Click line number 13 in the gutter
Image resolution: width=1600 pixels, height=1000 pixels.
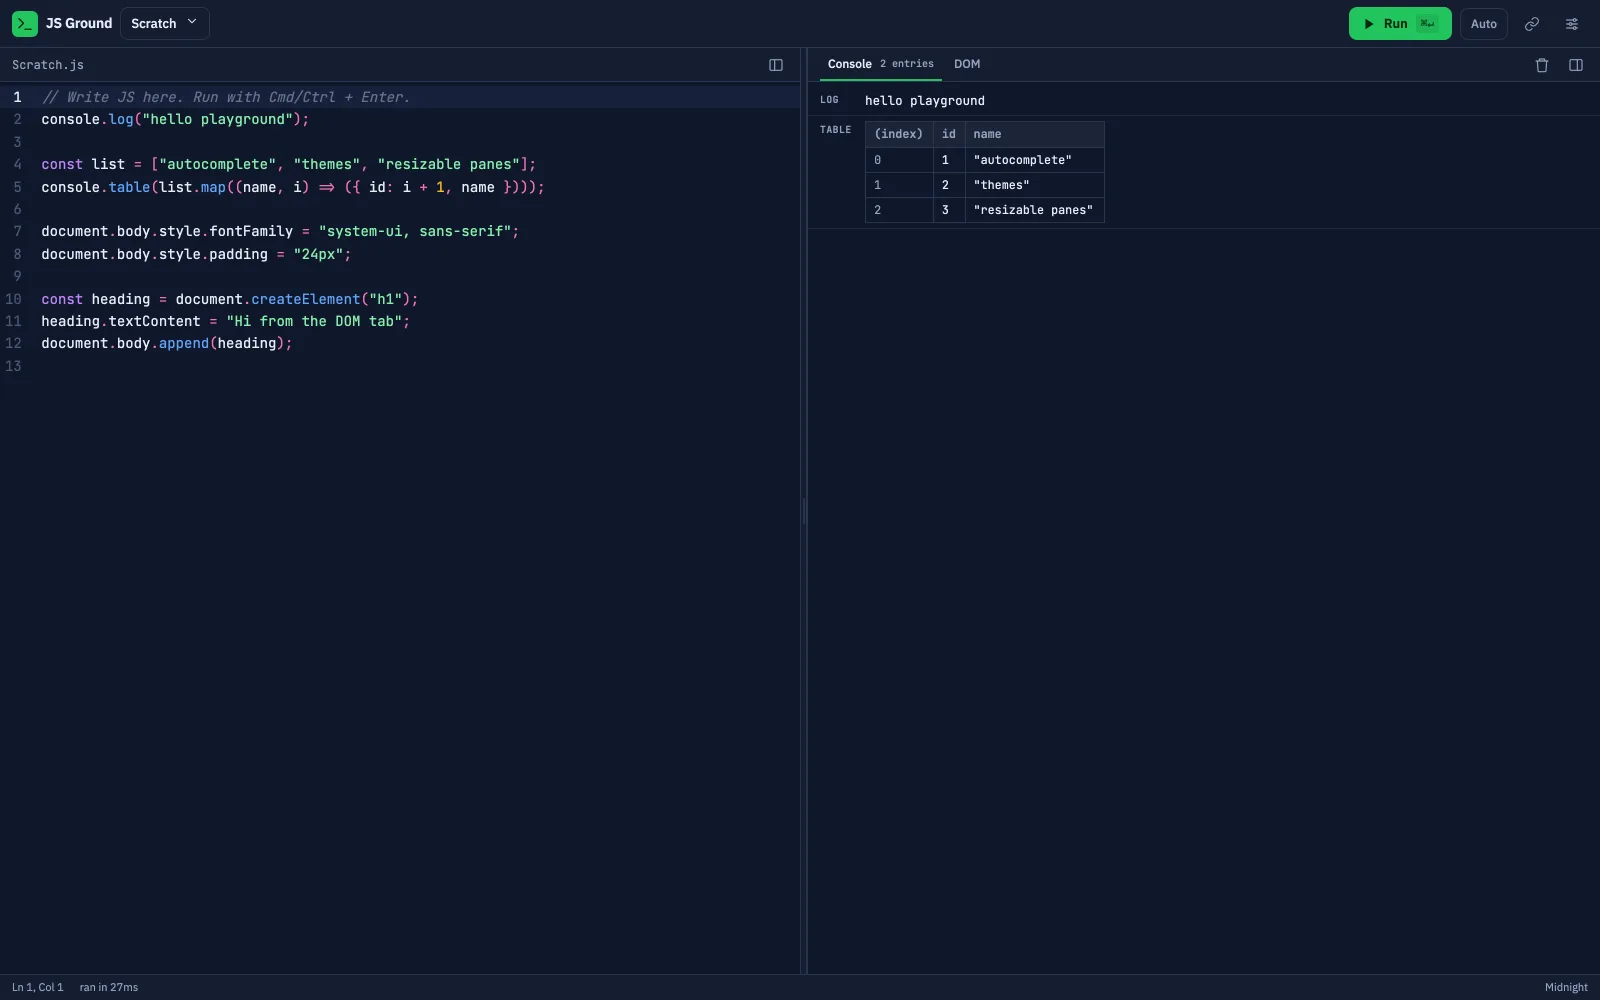point(13,366)
